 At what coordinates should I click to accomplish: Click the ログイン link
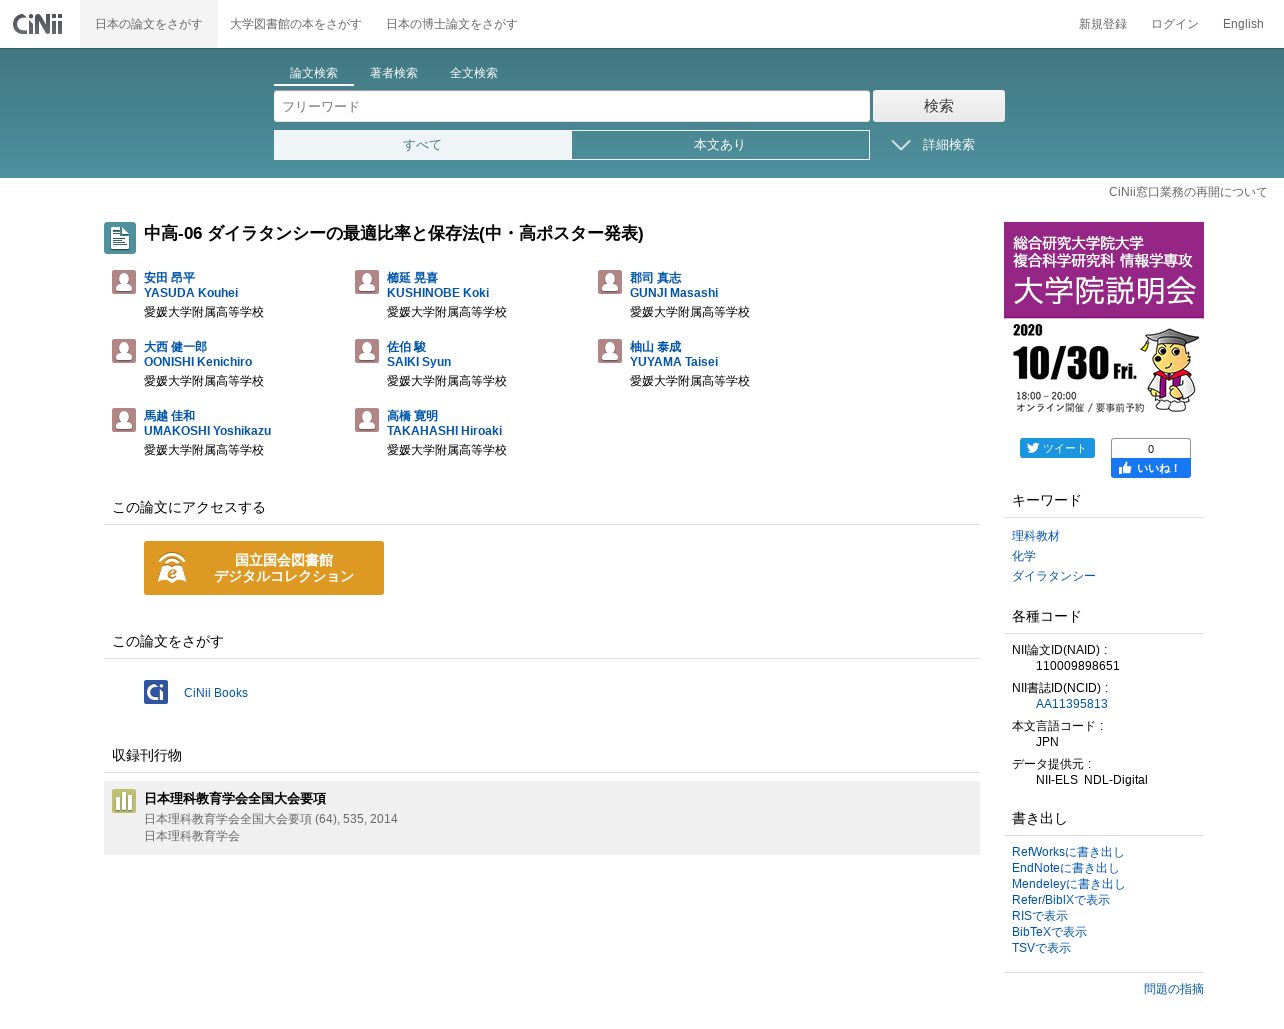(1175, 24)
